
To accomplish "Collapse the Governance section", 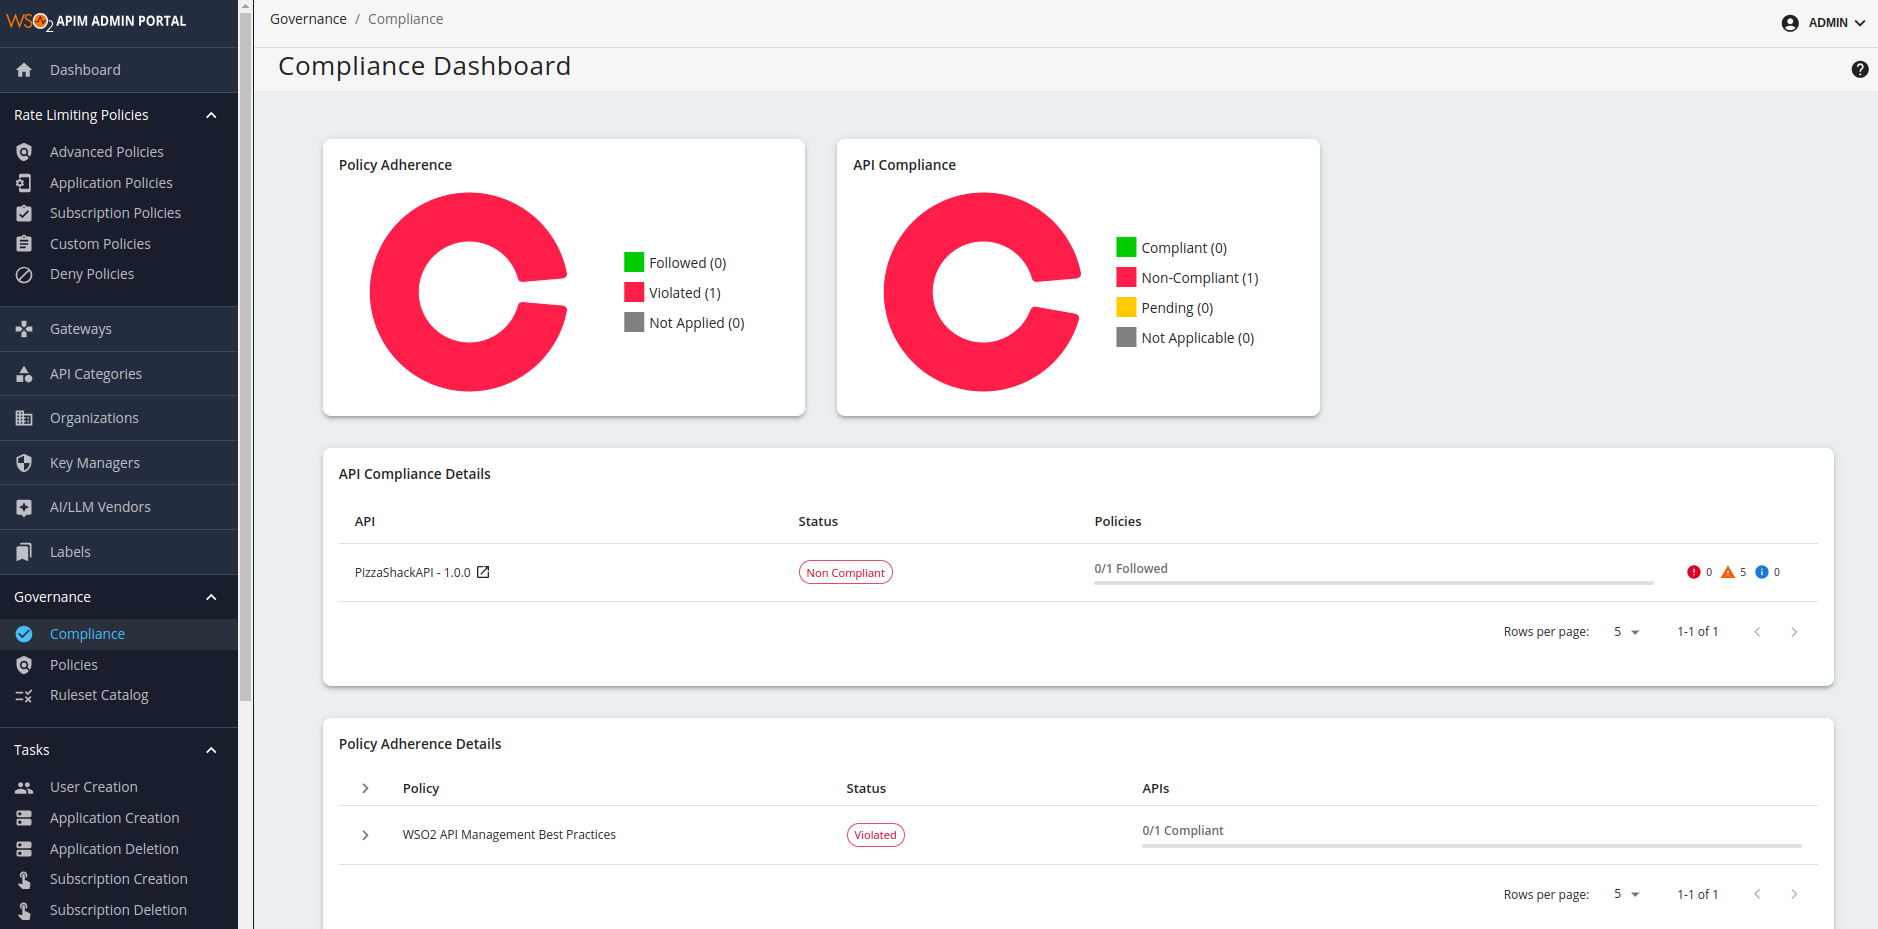I will click(x=211, y=597).
